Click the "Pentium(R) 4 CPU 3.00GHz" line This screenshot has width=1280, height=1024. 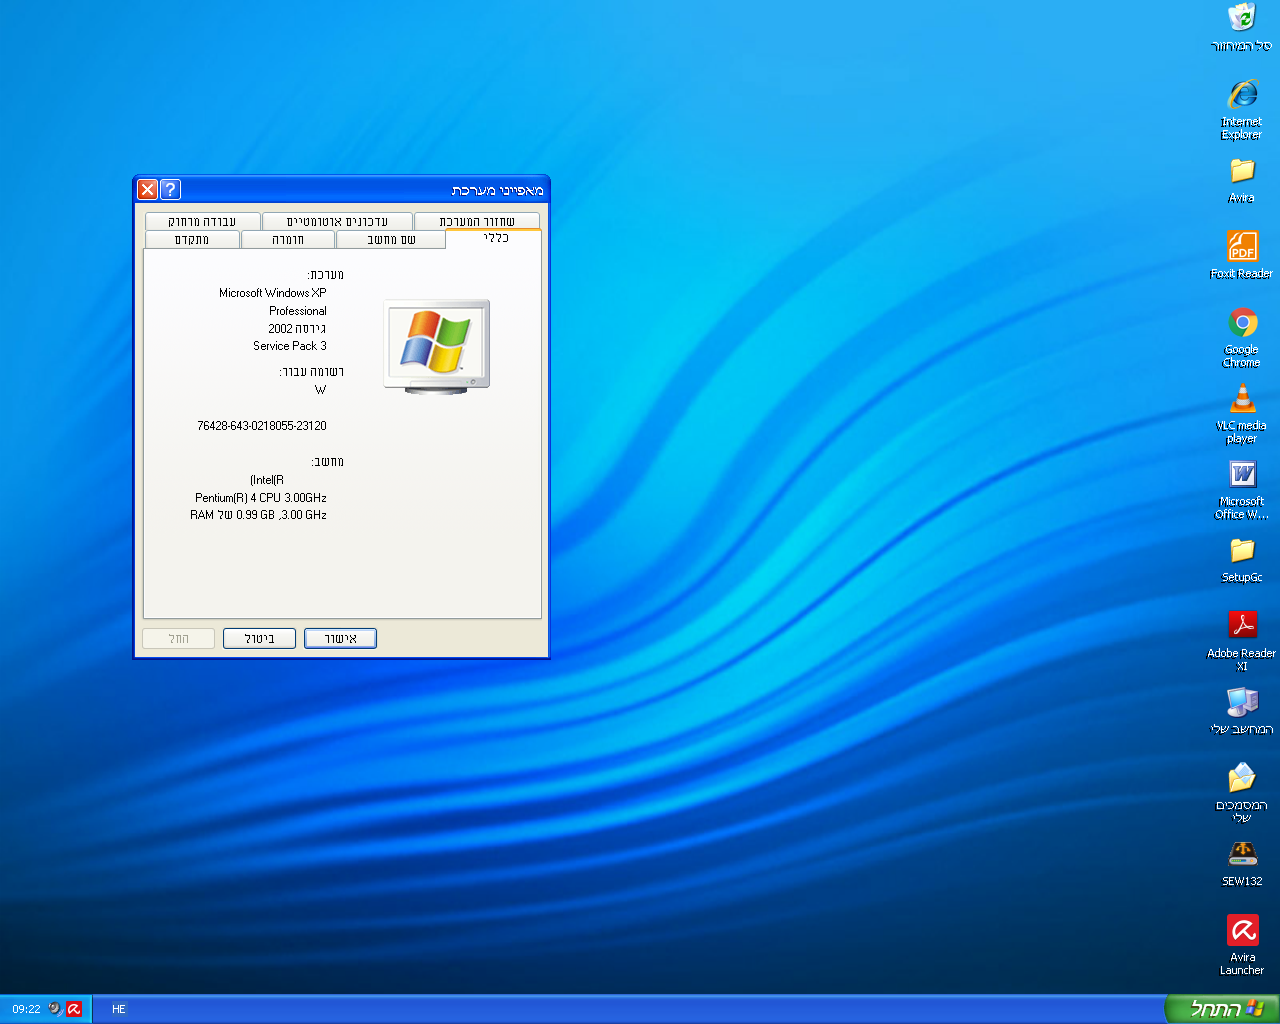[x=261, y=498]
